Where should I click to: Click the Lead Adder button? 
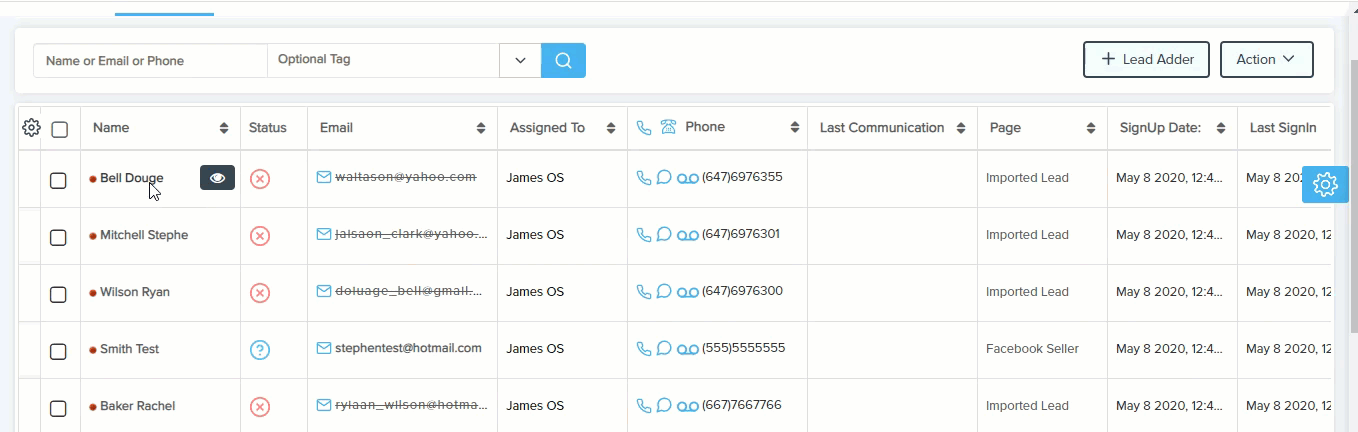1146,60
